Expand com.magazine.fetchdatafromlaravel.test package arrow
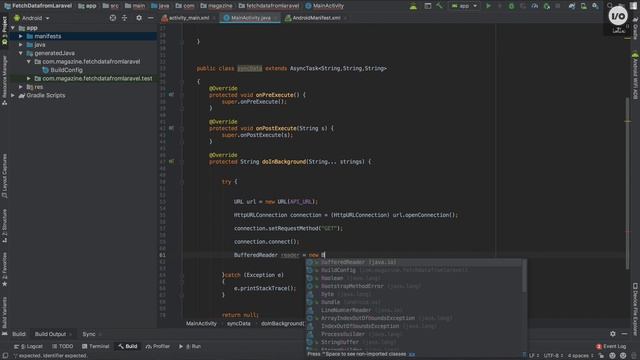 [29, 78]
